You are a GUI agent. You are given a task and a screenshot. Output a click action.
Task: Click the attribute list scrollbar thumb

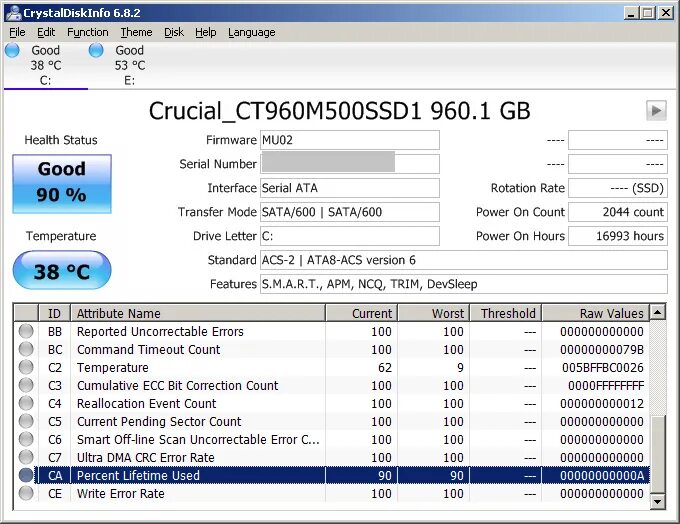pyautogui.click(x=657, y=454)
